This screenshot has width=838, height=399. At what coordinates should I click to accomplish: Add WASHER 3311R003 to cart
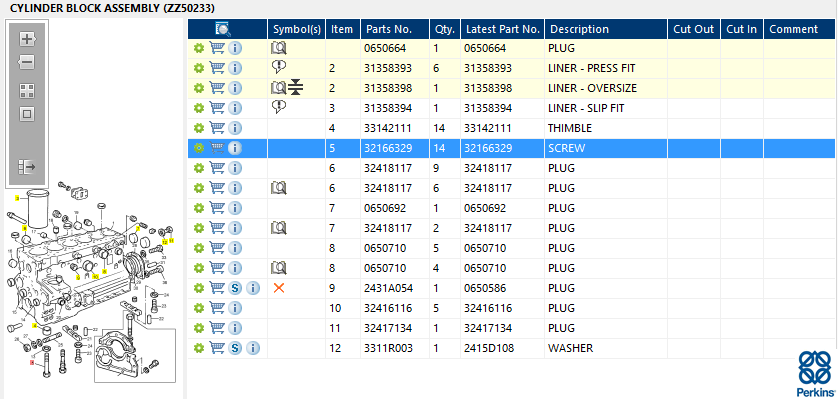[216, 348]
